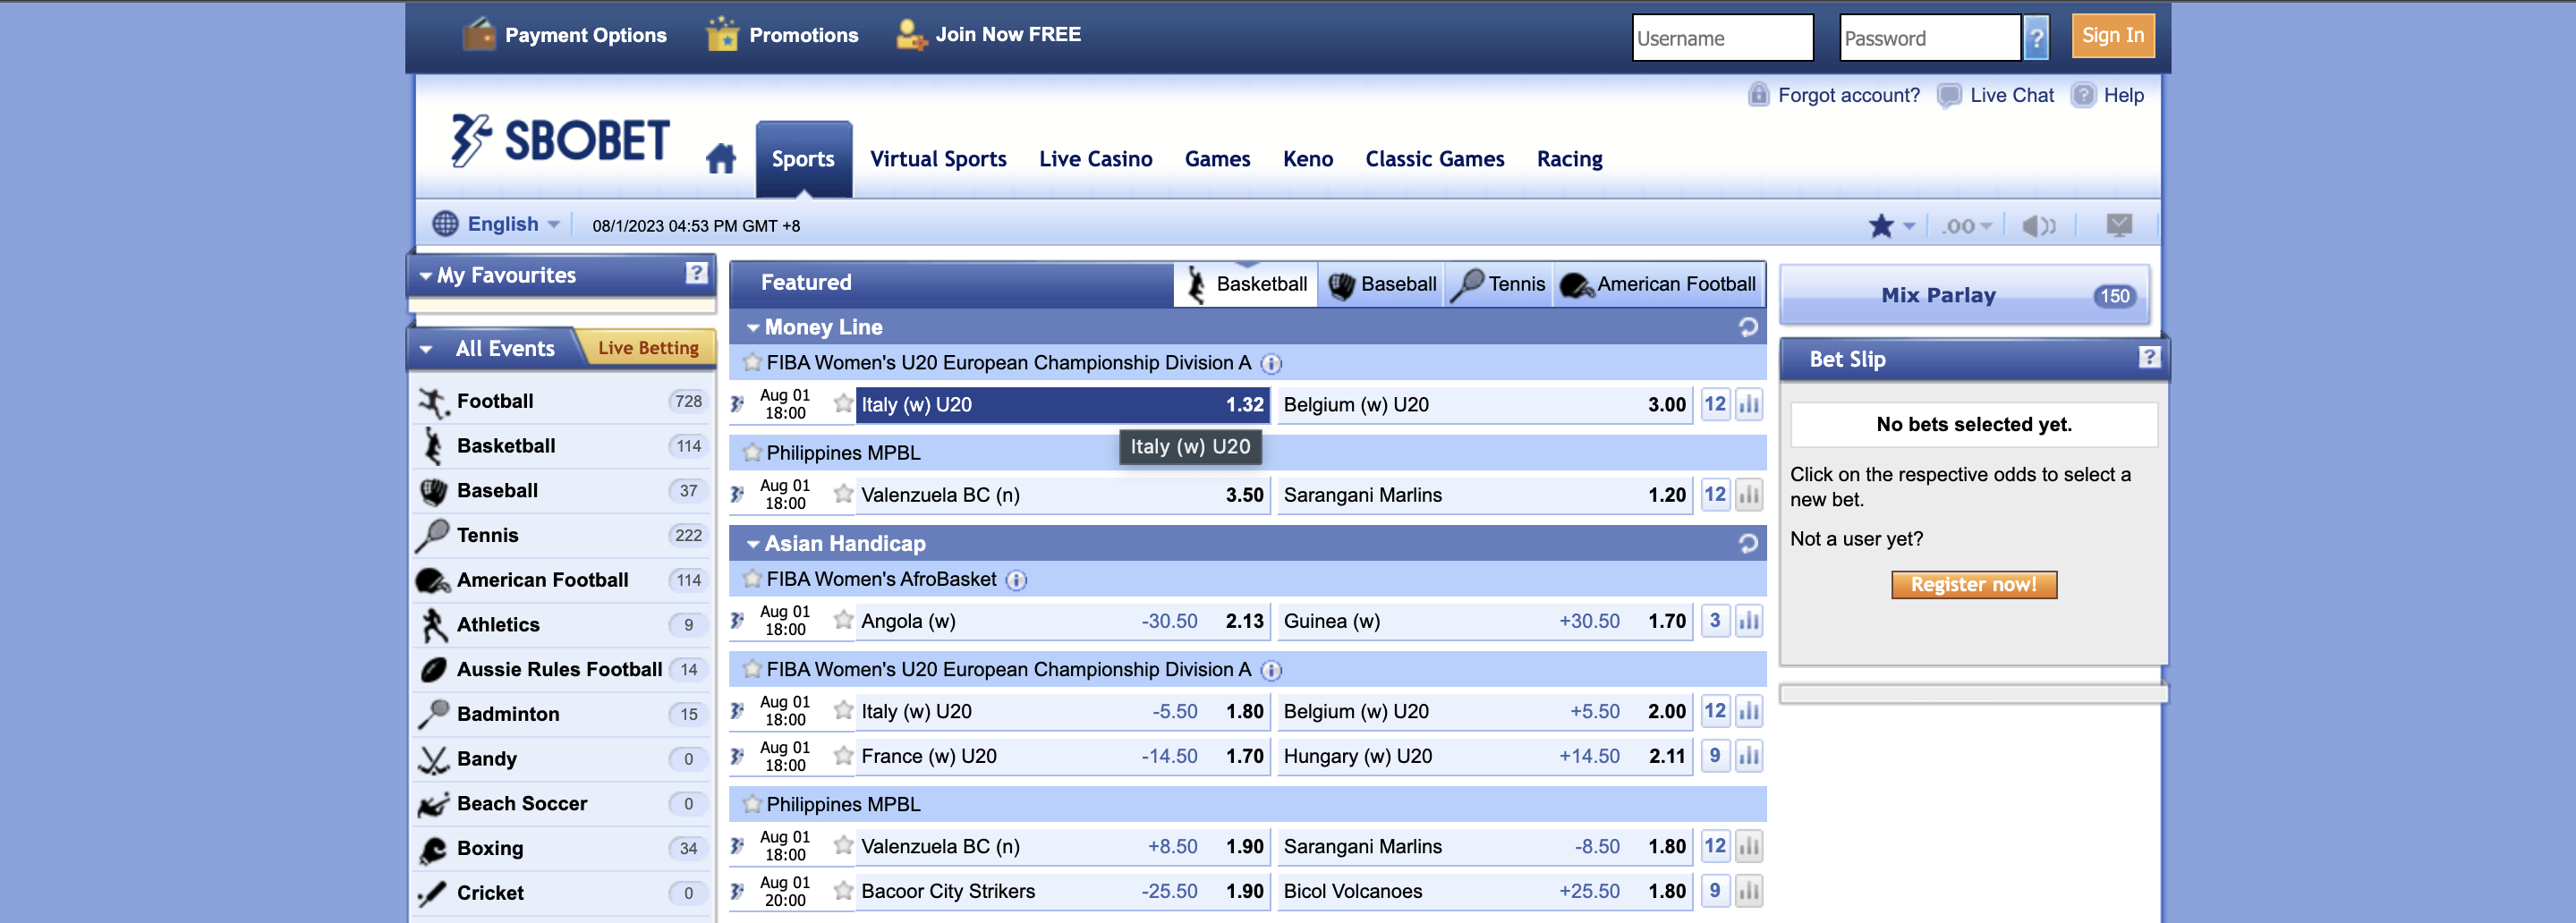The height and width of the screenshot is (923, 2576).
Task: Open the English language dropdown
Action: pos(496,224)
